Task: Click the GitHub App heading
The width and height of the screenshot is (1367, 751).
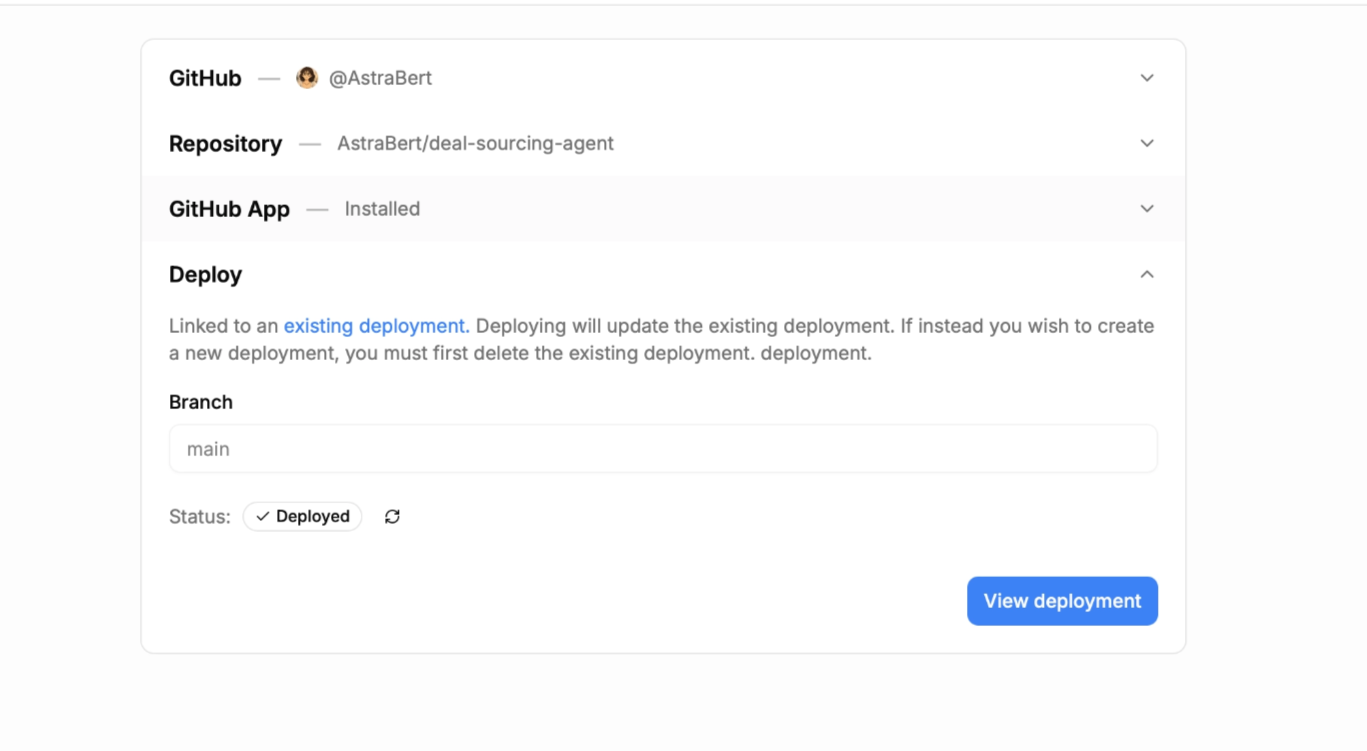Action: [229, 209]
